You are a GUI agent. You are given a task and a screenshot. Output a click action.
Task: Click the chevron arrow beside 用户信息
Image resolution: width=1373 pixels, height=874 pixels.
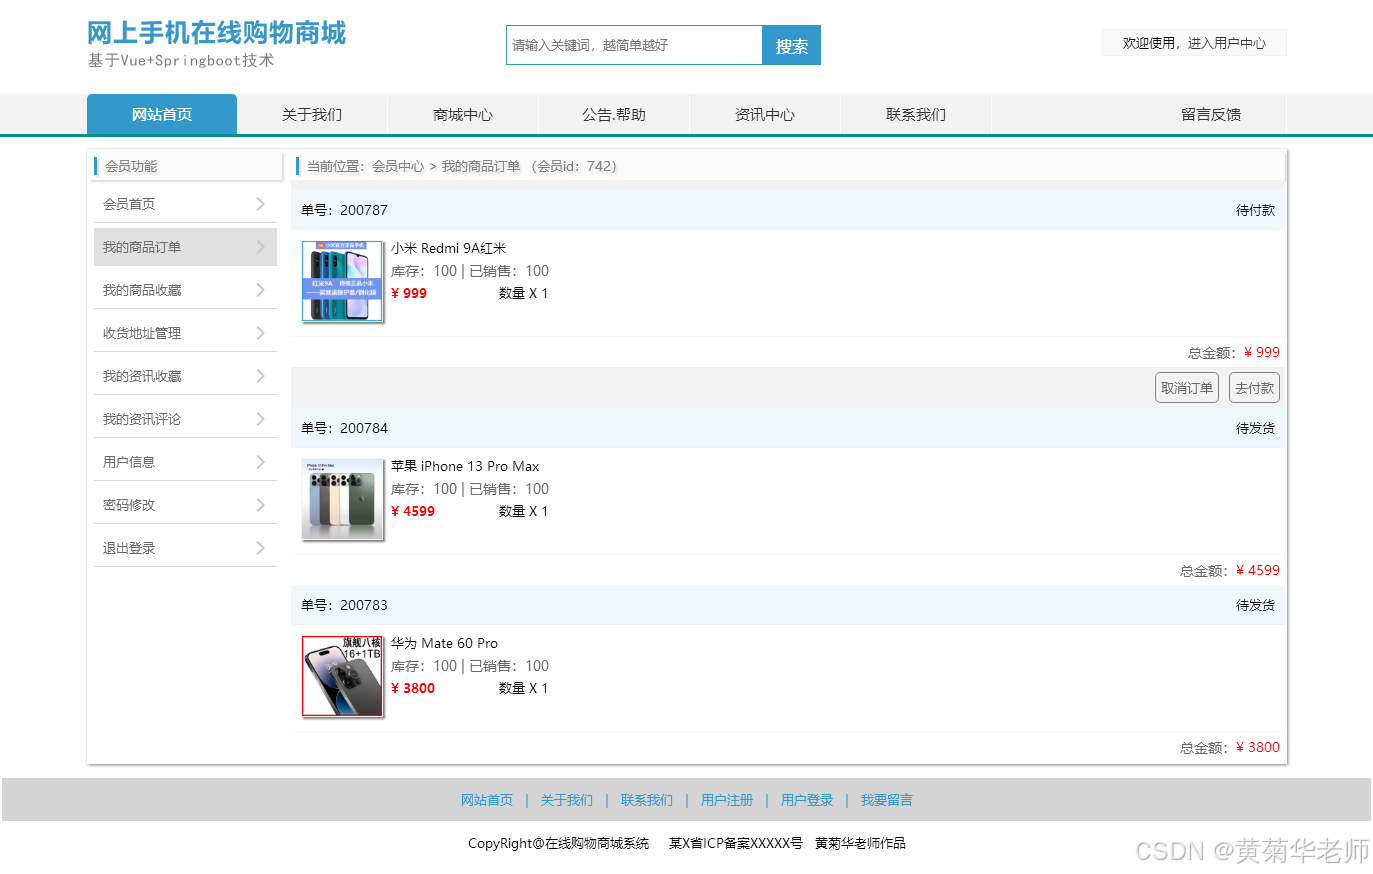tap(260, 462)
